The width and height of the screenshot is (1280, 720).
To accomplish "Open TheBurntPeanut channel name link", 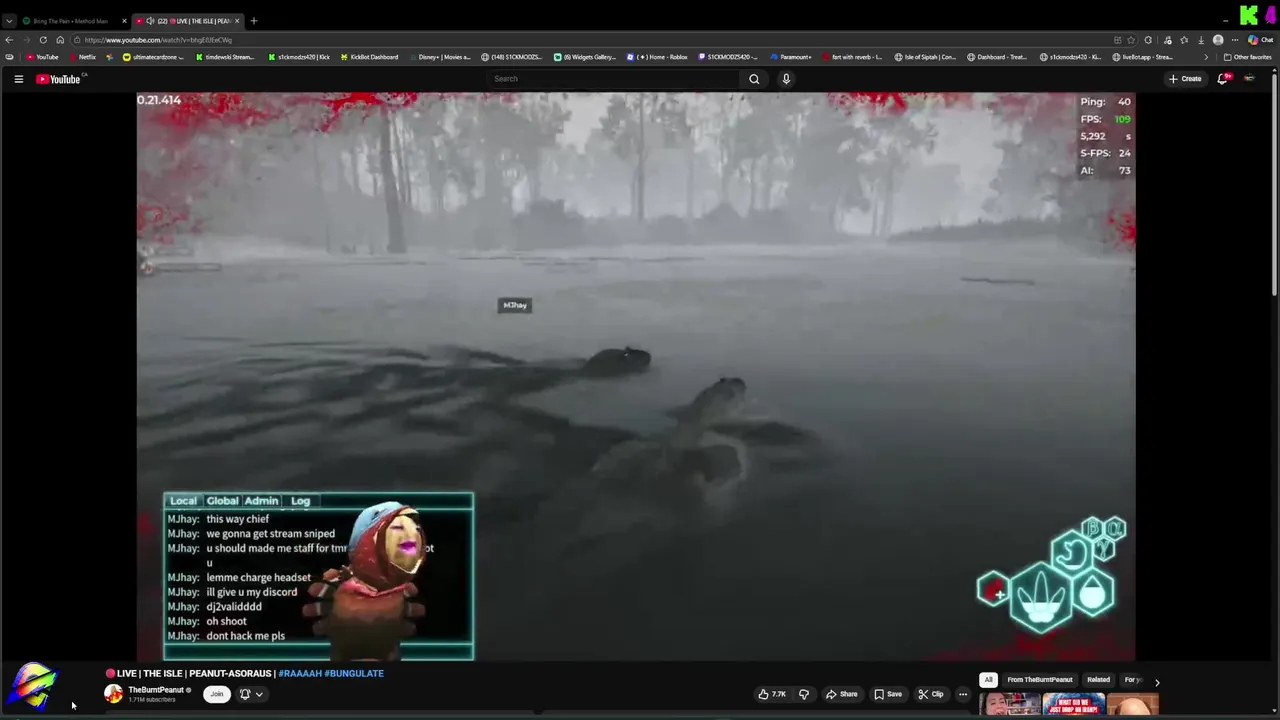I will 156,690.
